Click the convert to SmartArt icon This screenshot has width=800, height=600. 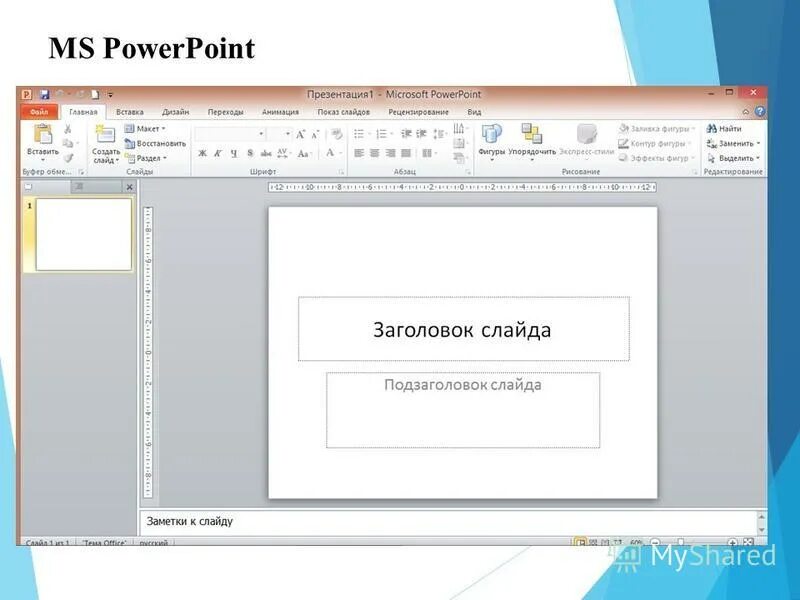(x=459, y=158)
